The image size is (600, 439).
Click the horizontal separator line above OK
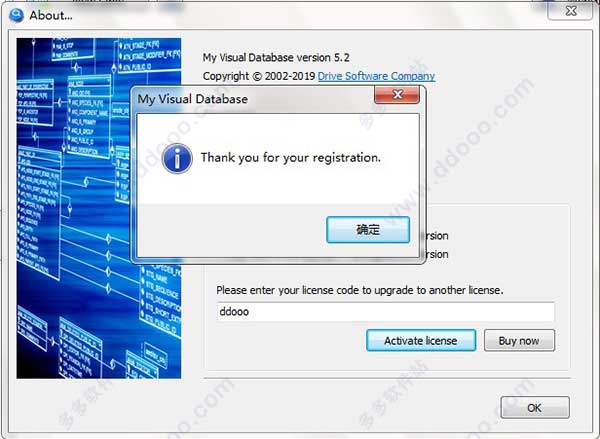click(387, 379)
